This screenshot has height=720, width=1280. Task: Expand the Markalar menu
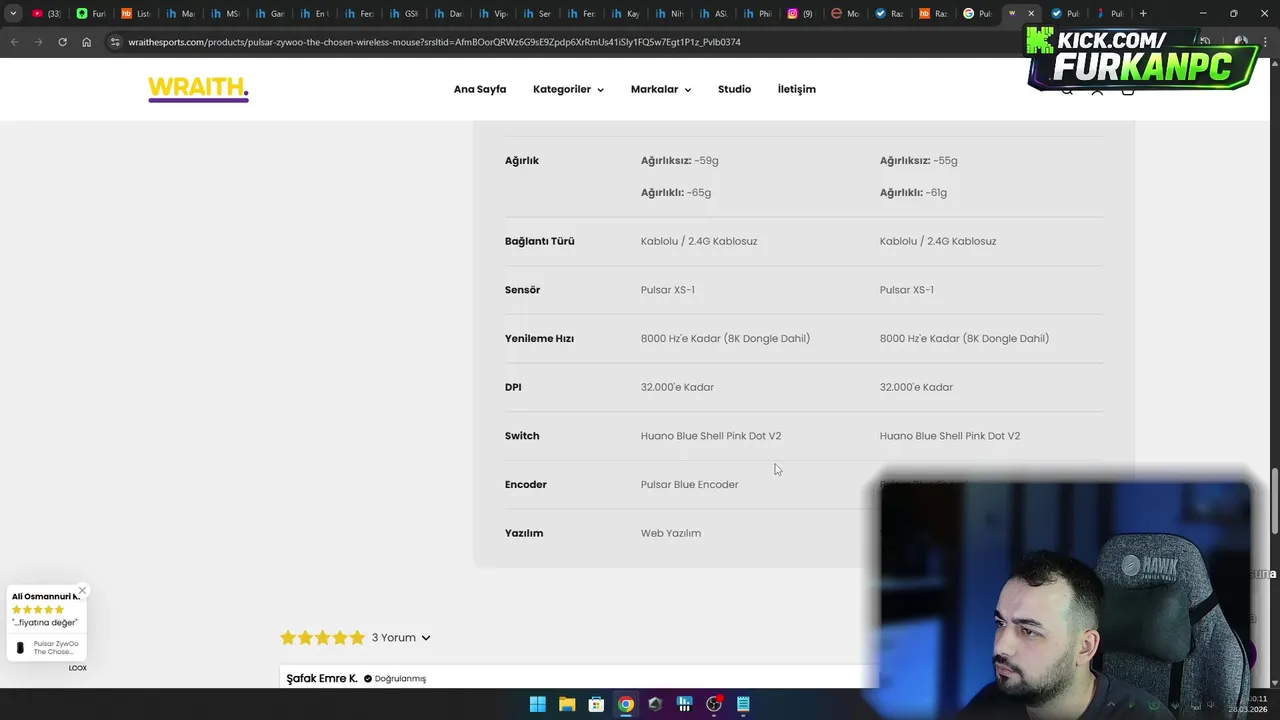tap(661, 89)
